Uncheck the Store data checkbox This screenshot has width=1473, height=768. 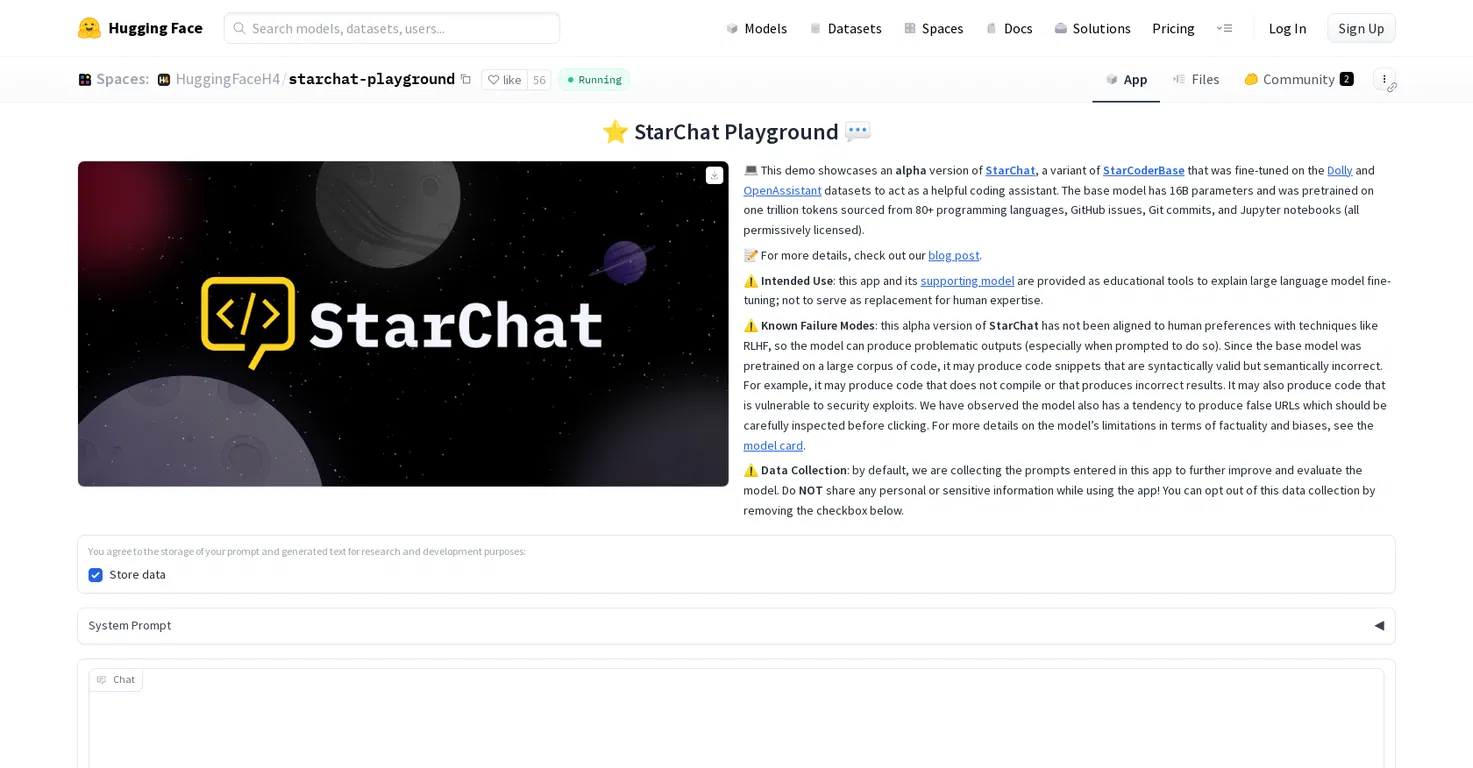95,575
